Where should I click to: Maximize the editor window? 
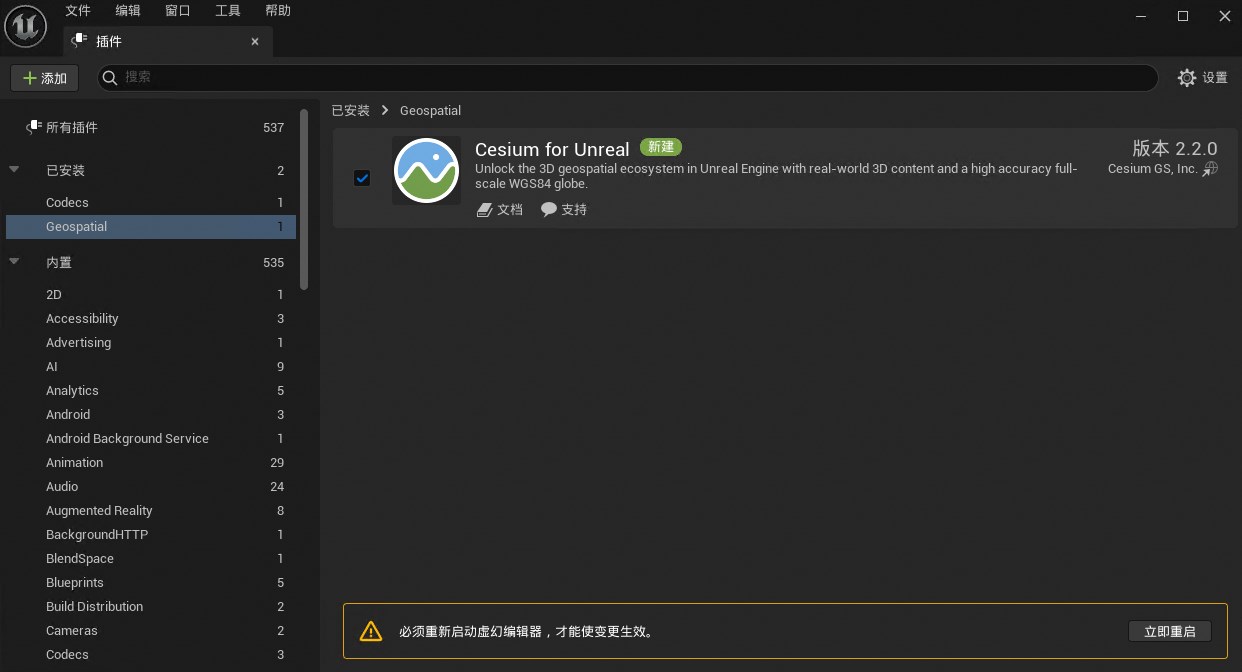point(1183,15)
